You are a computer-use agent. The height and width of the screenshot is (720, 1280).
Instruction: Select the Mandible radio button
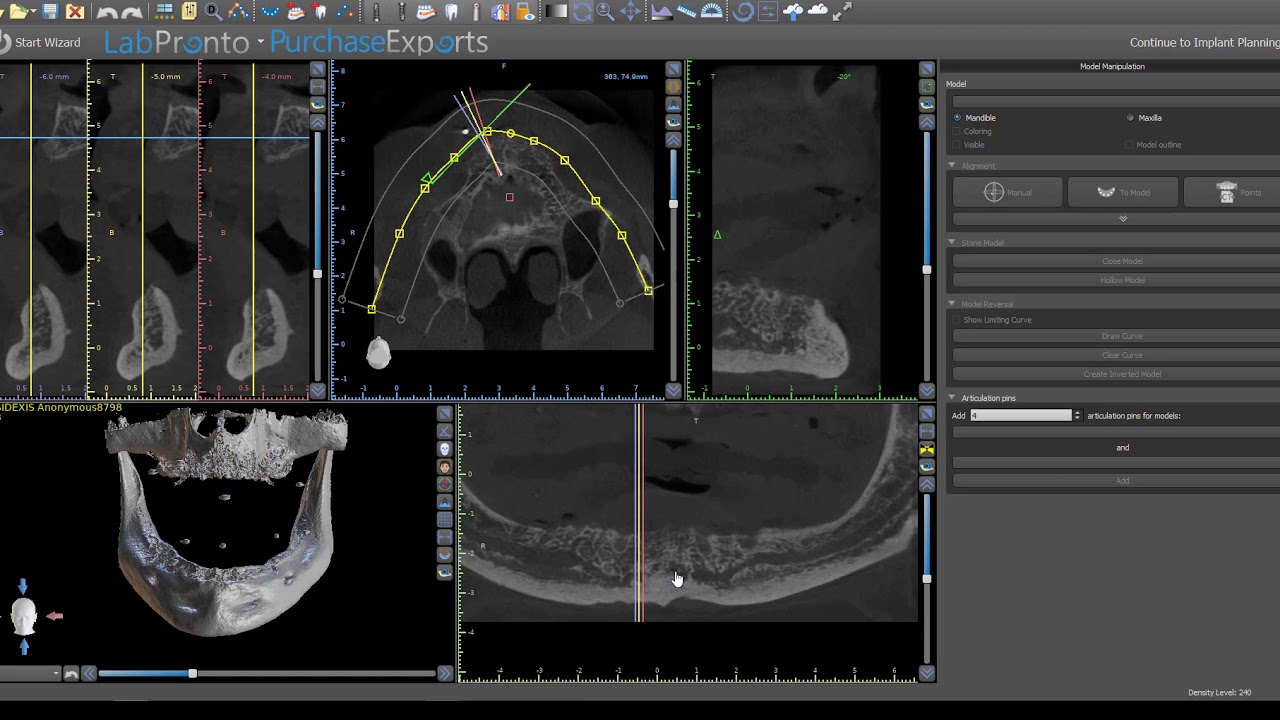pos(957,118)
